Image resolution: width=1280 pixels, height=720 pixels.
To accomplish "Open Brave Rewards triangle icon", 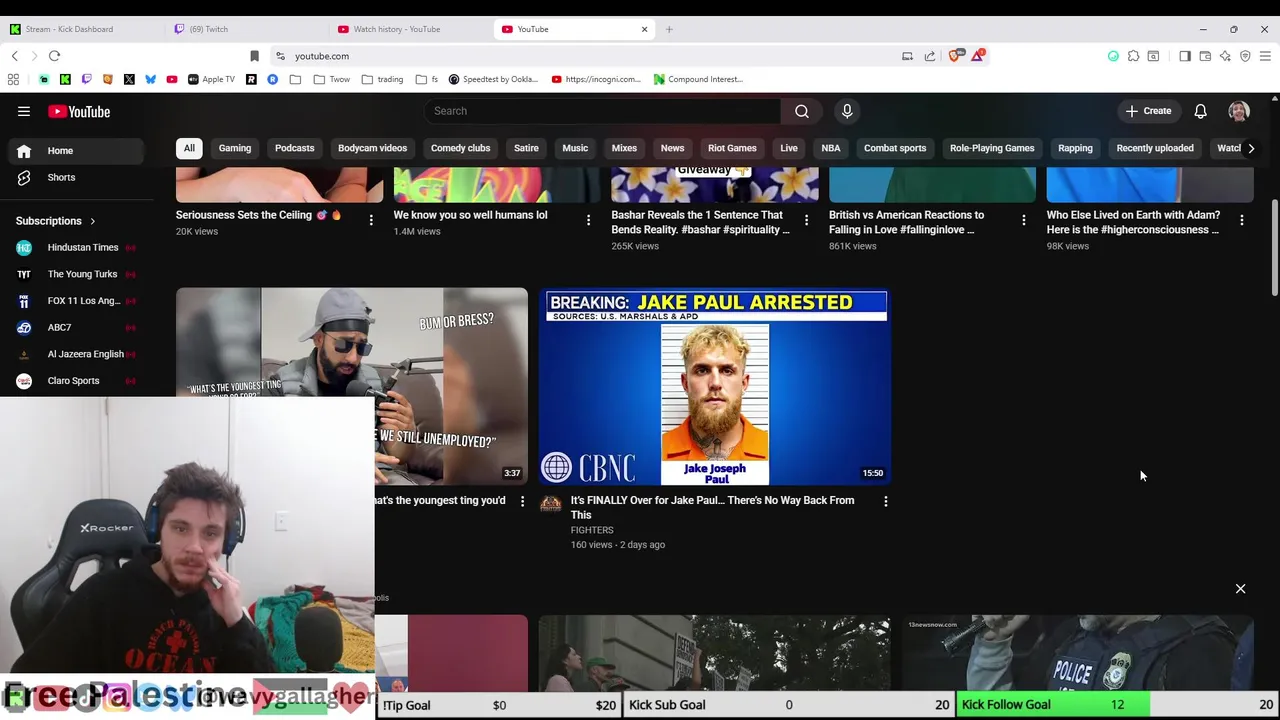I will pos(978,56).
